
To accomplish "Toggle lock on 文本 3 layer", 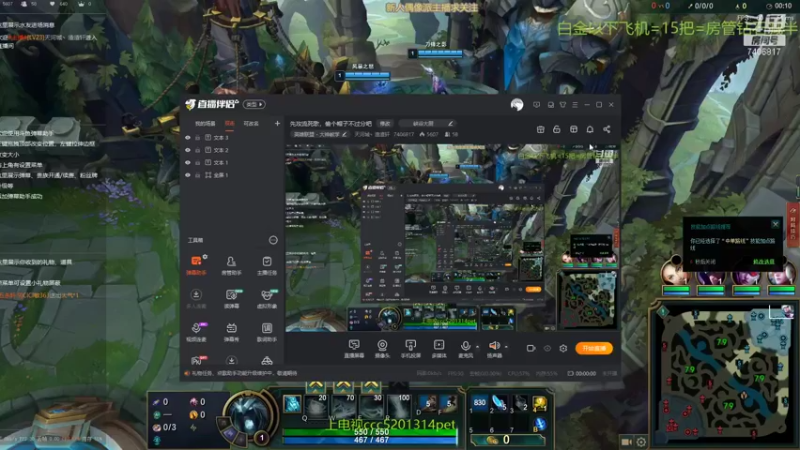I will click(197, 138).
